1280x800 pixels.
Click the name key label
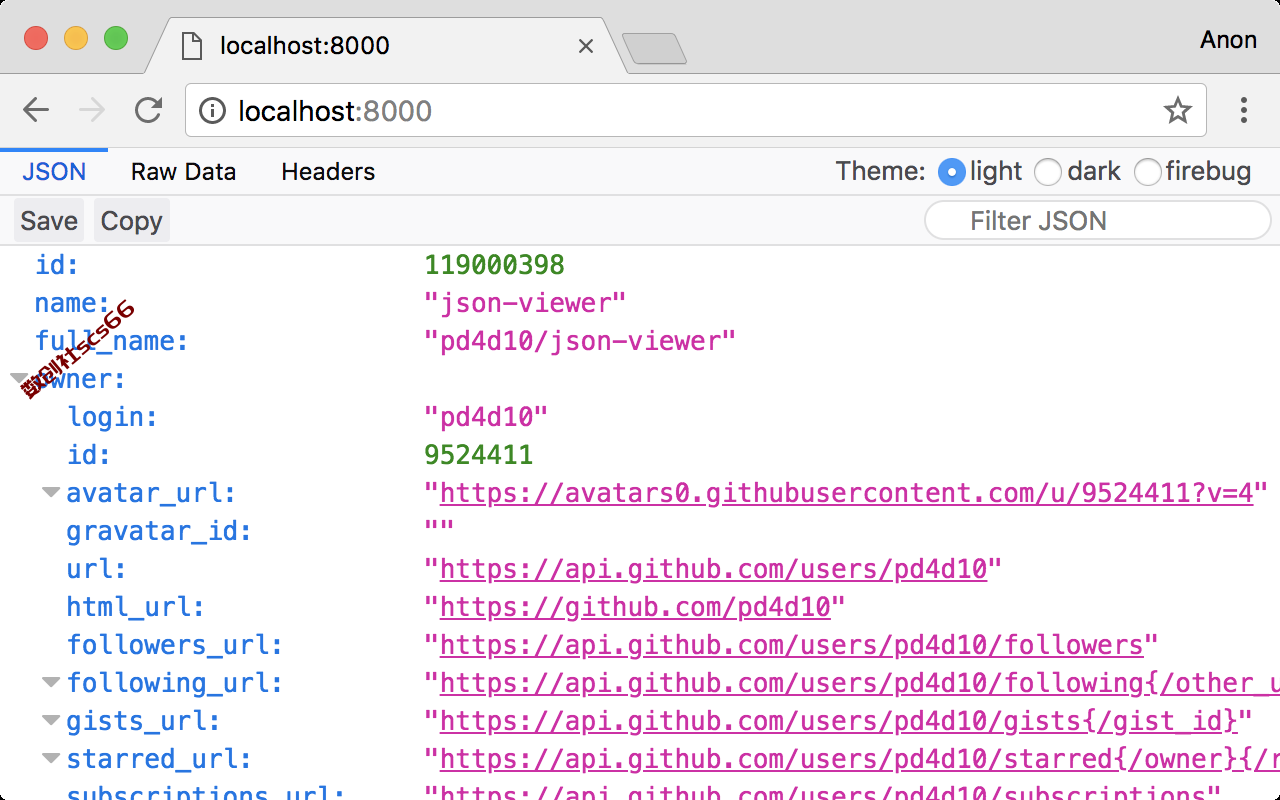(72, 303)
